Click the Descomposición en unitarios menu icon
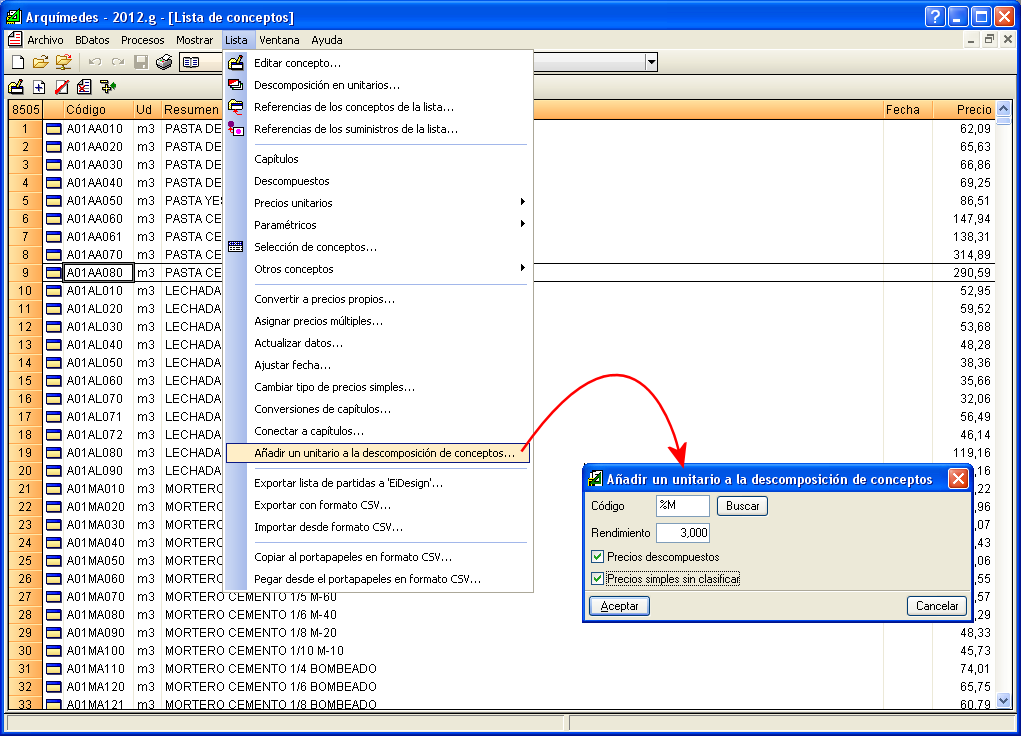 tap(236, 85)
